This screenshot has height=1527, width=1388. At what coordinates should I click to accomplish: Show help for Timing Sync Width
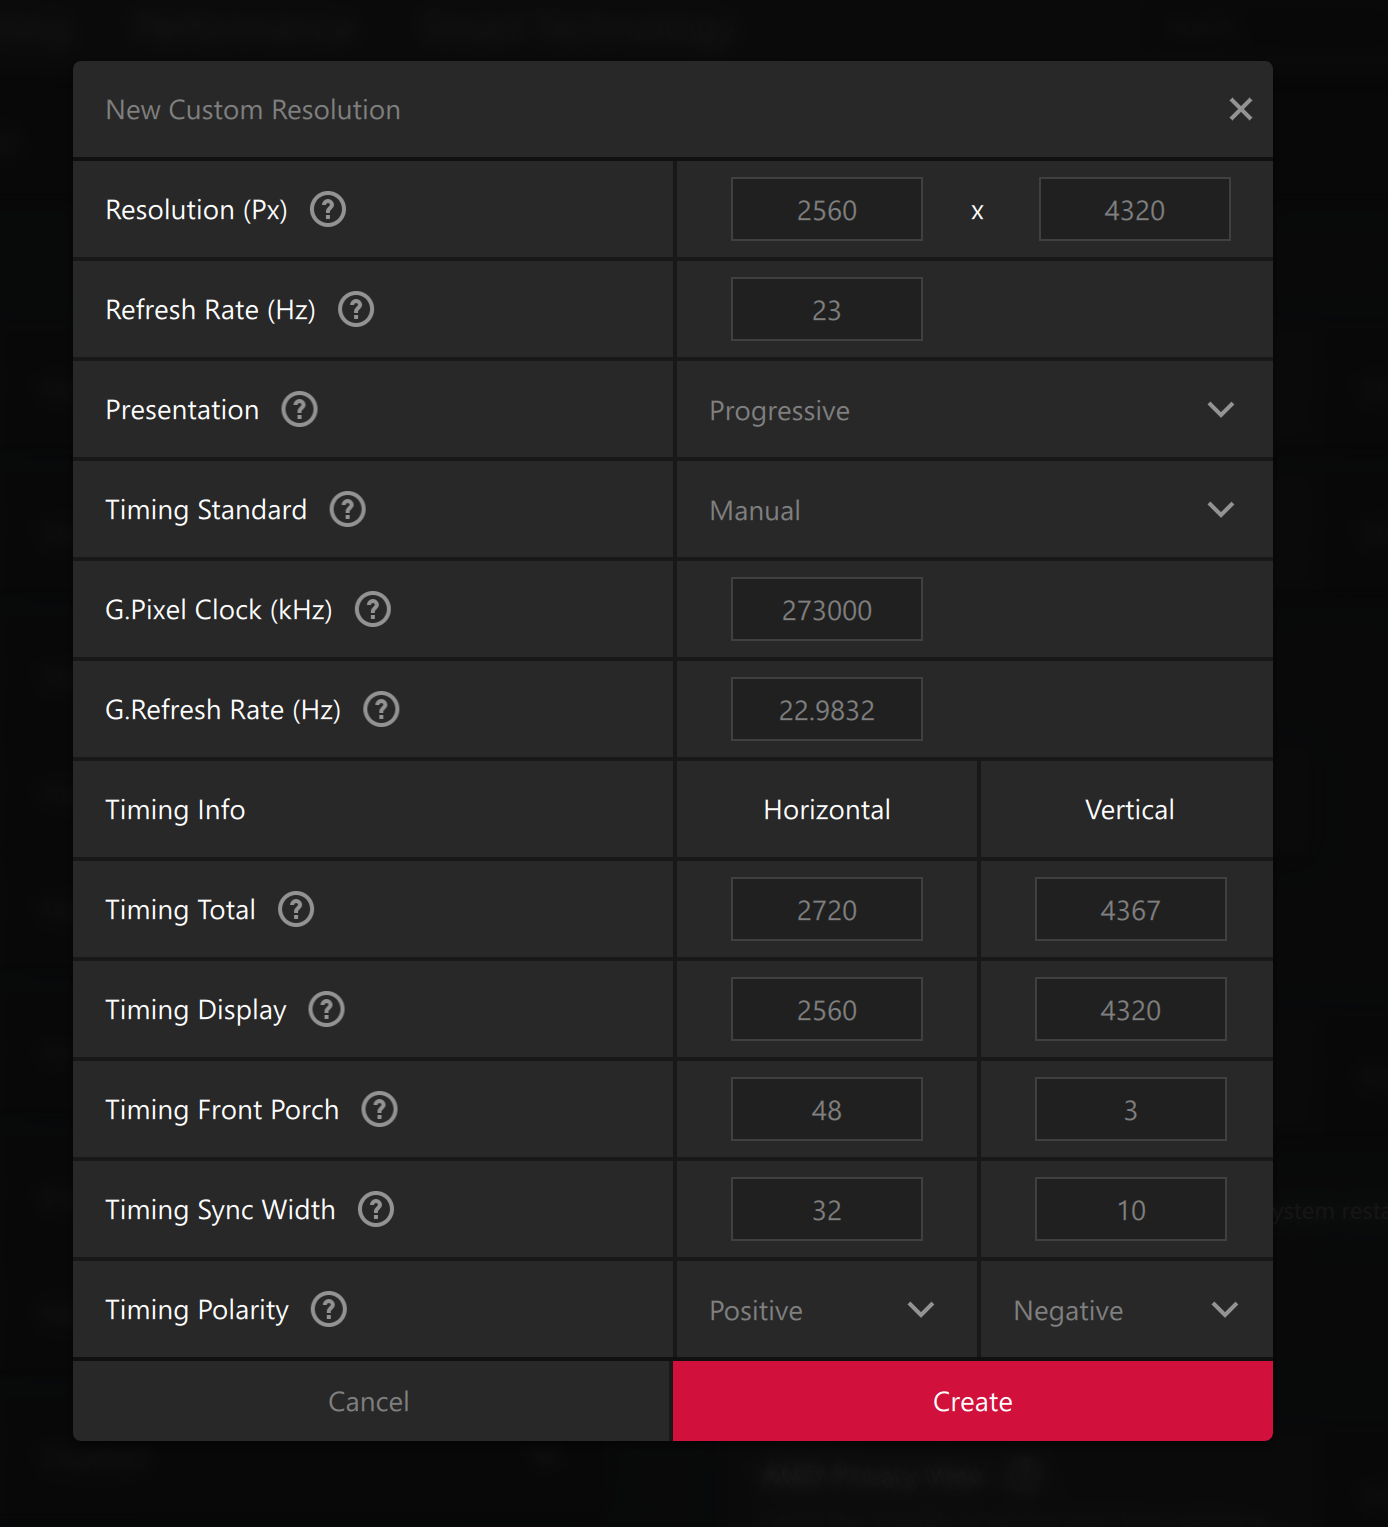pos(376,1210)
